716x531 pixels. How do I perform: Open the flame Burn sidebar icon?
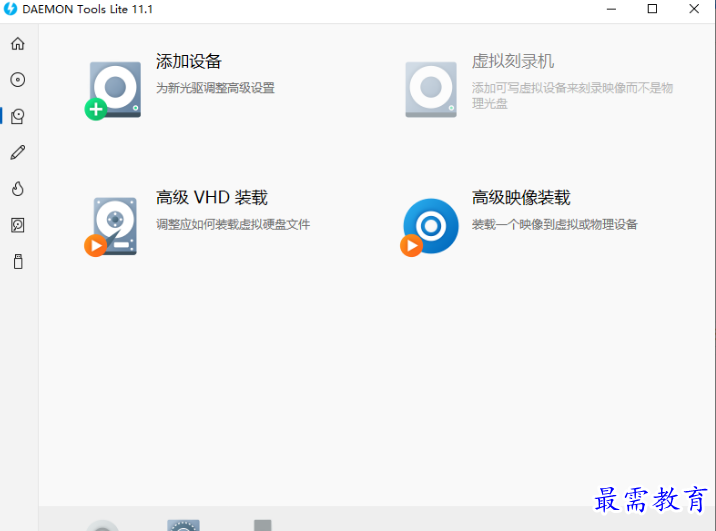[x=18, y=189]
